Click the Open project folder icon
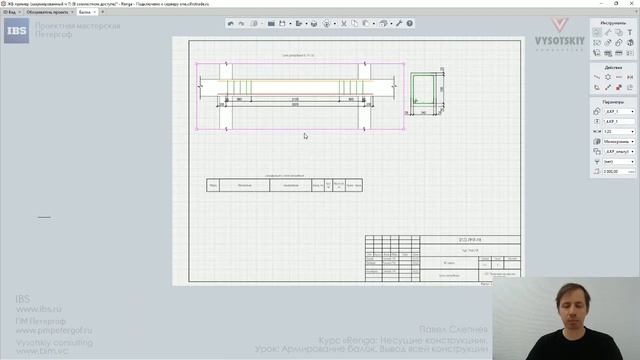 point(271,24)
